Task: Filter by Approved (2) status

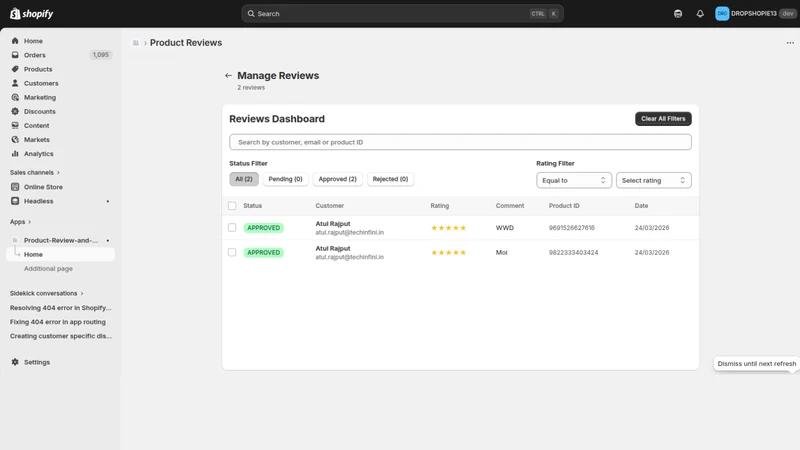Action: 337,179
